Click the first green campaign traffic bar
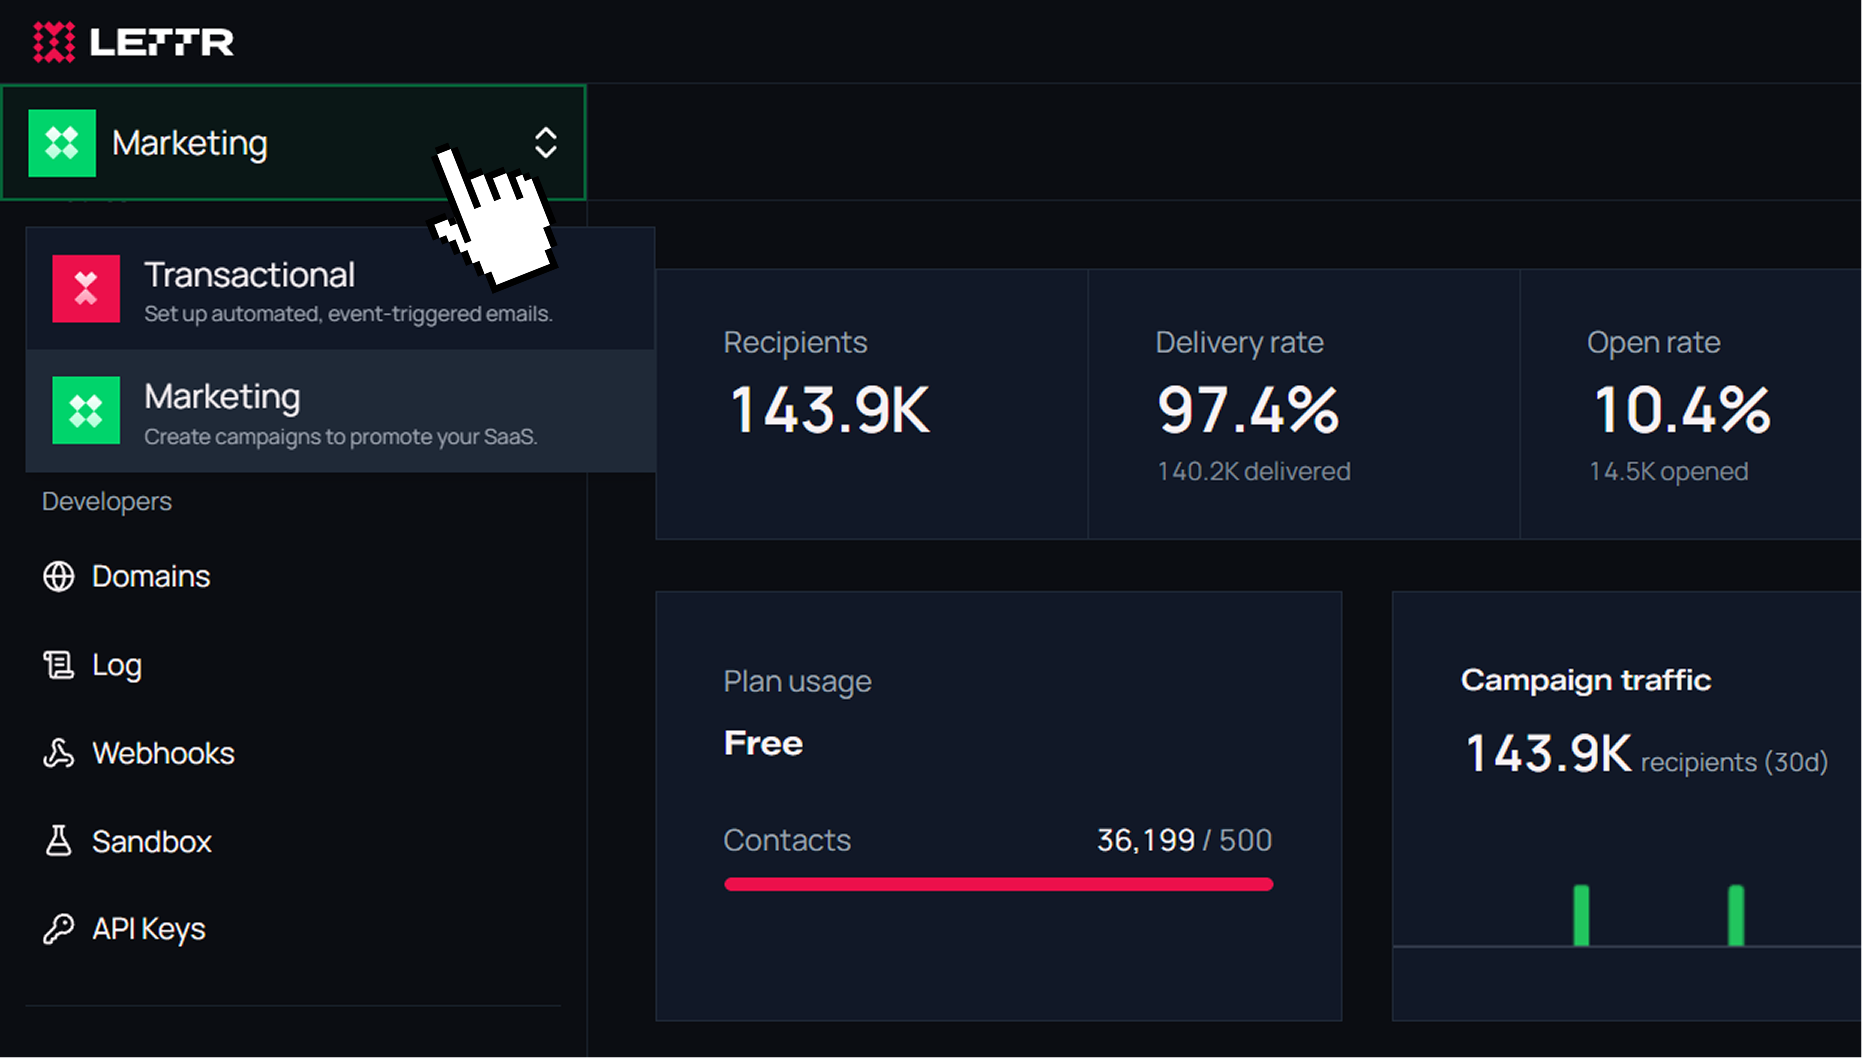 [x=1581, y=915]
